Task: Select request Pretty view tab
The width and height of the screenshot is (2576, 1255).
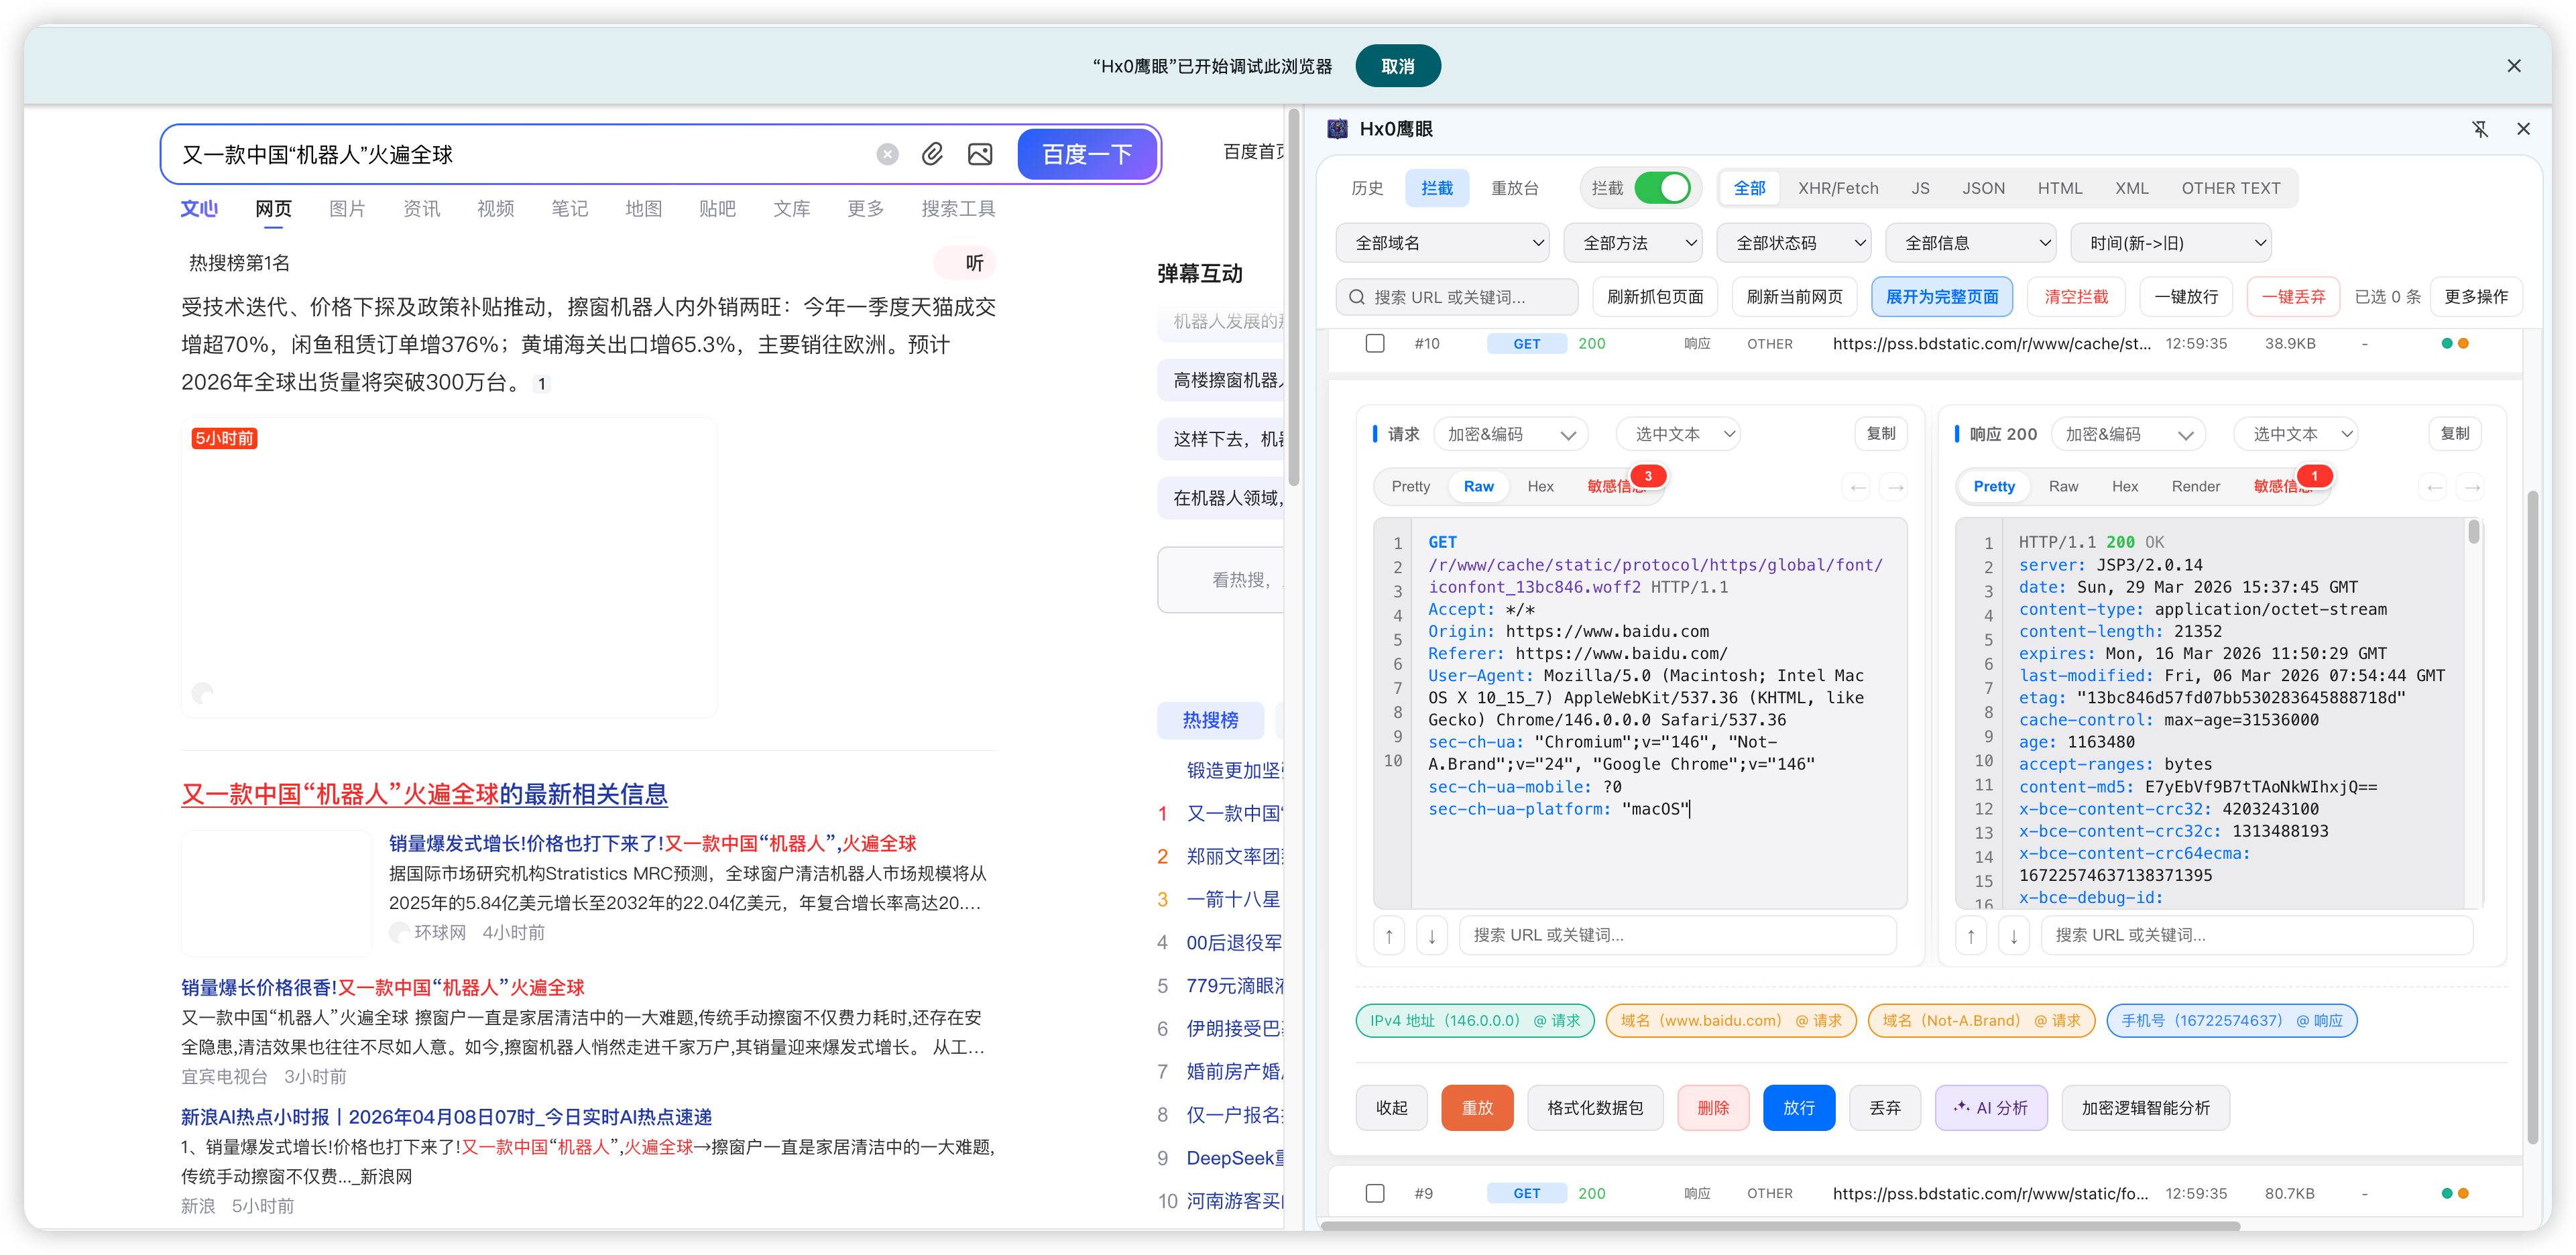Action: pos(1410,487)
